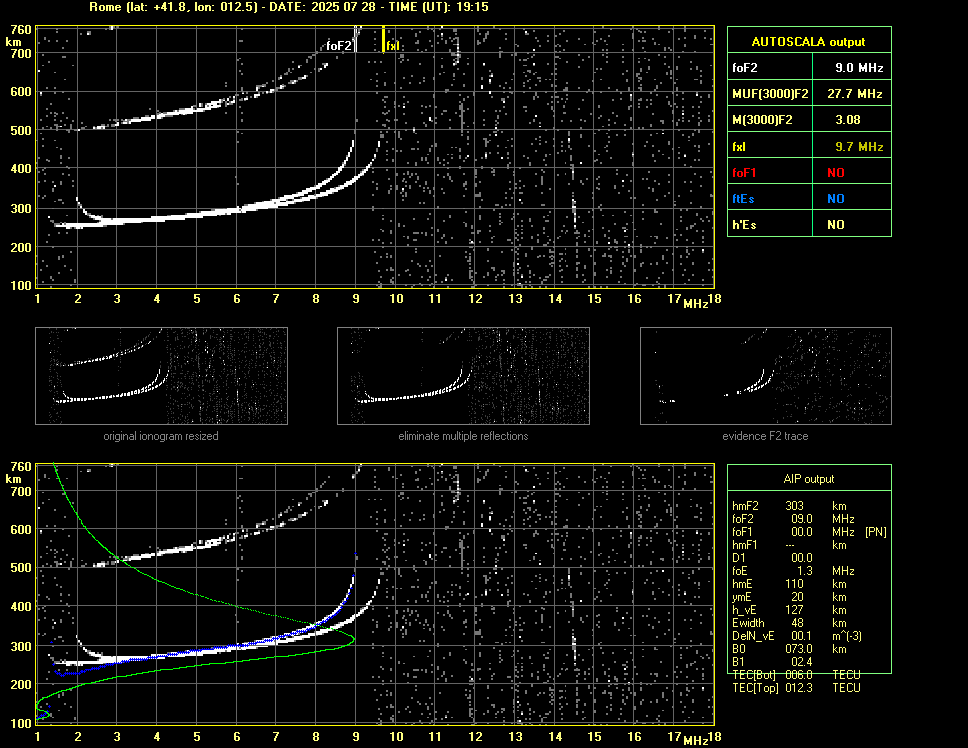Screen dimensions: 968x748
Task: Click the 760 km axis label of top ionogram
Action: 20,30
